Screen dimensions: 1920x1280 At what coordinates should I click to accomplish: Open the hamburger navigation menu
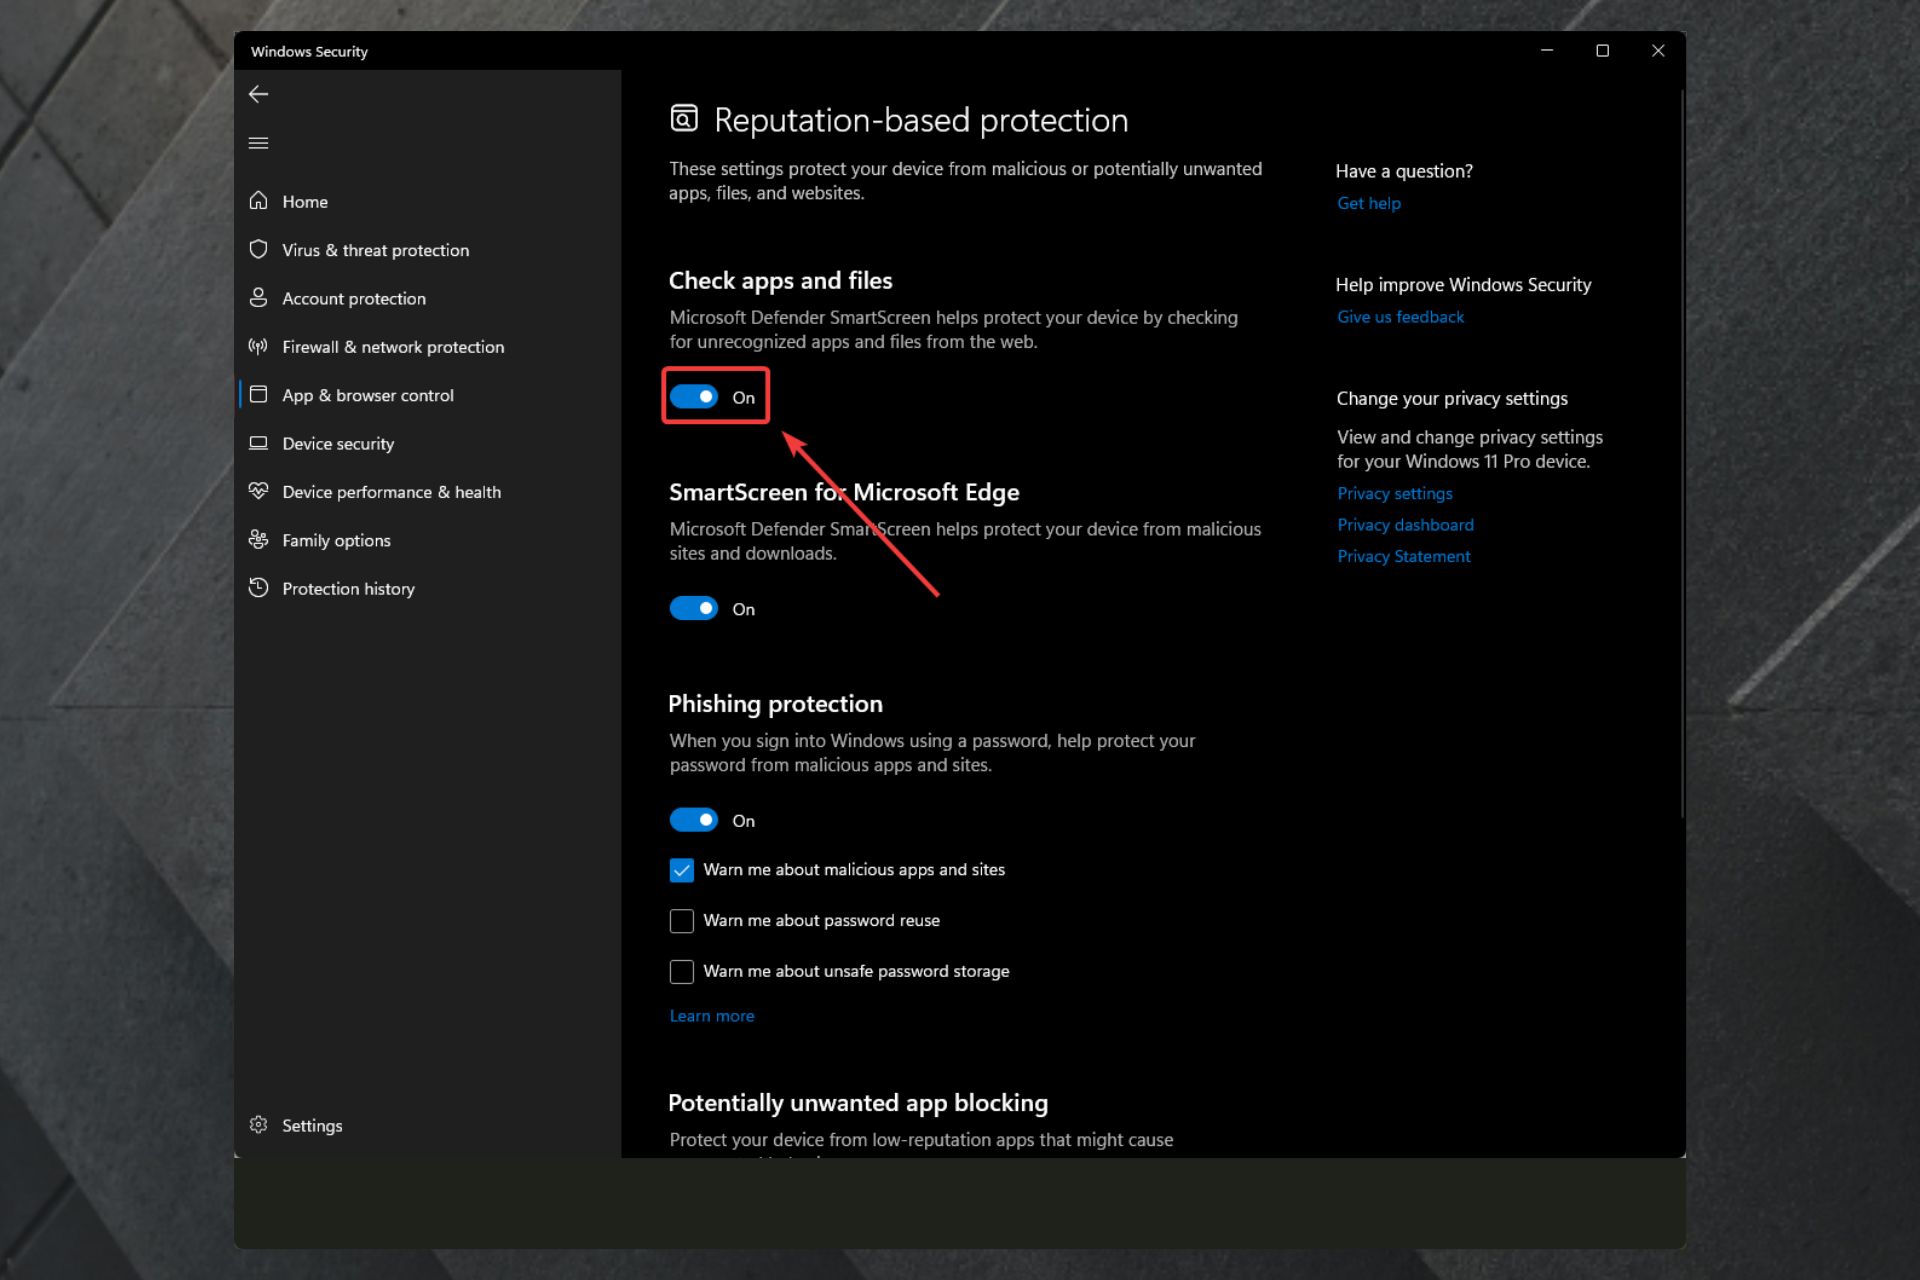click(258, 143)
